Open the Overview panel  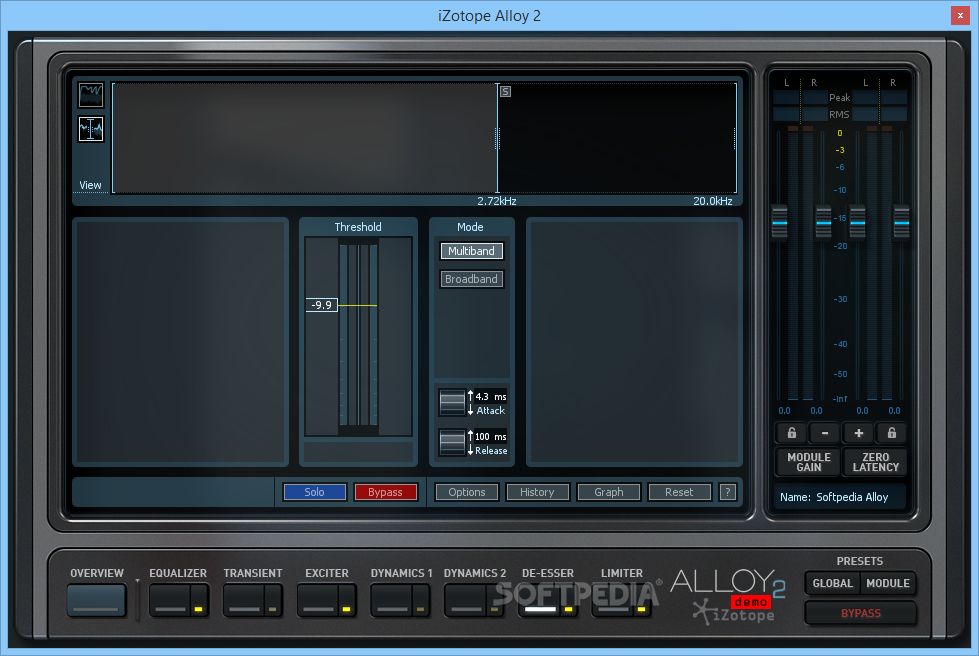[96, 600]
